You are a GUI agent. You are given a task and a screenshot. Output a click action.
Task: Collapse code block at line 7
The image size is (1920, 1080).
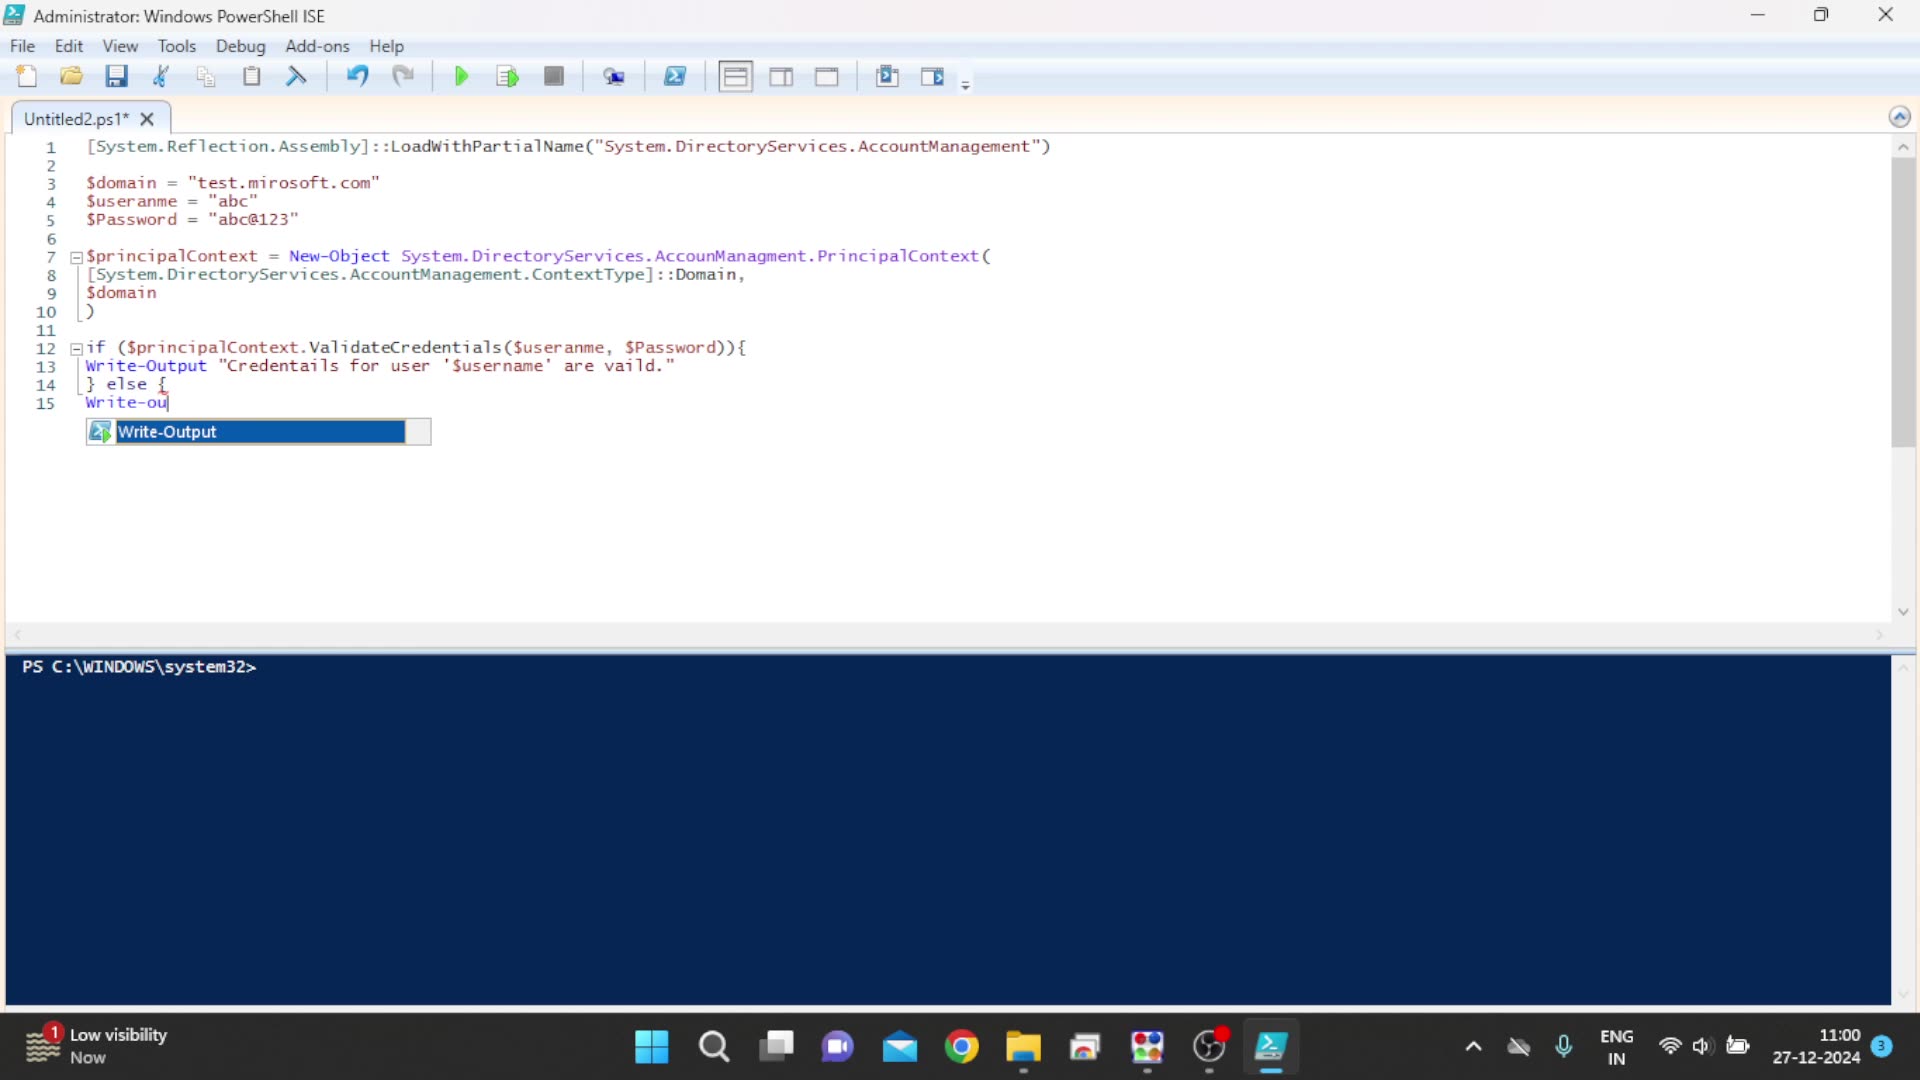pos(76,258)
